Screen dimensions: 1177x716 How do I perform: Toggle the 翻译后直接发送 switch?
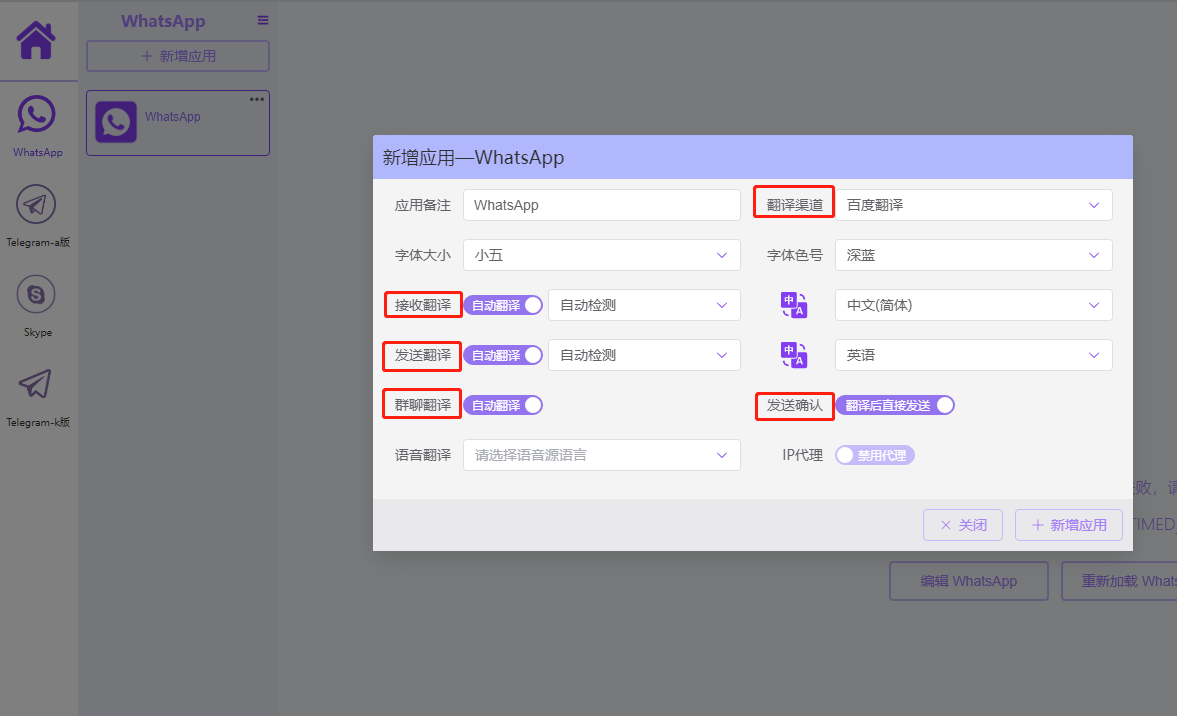[895, 405]
